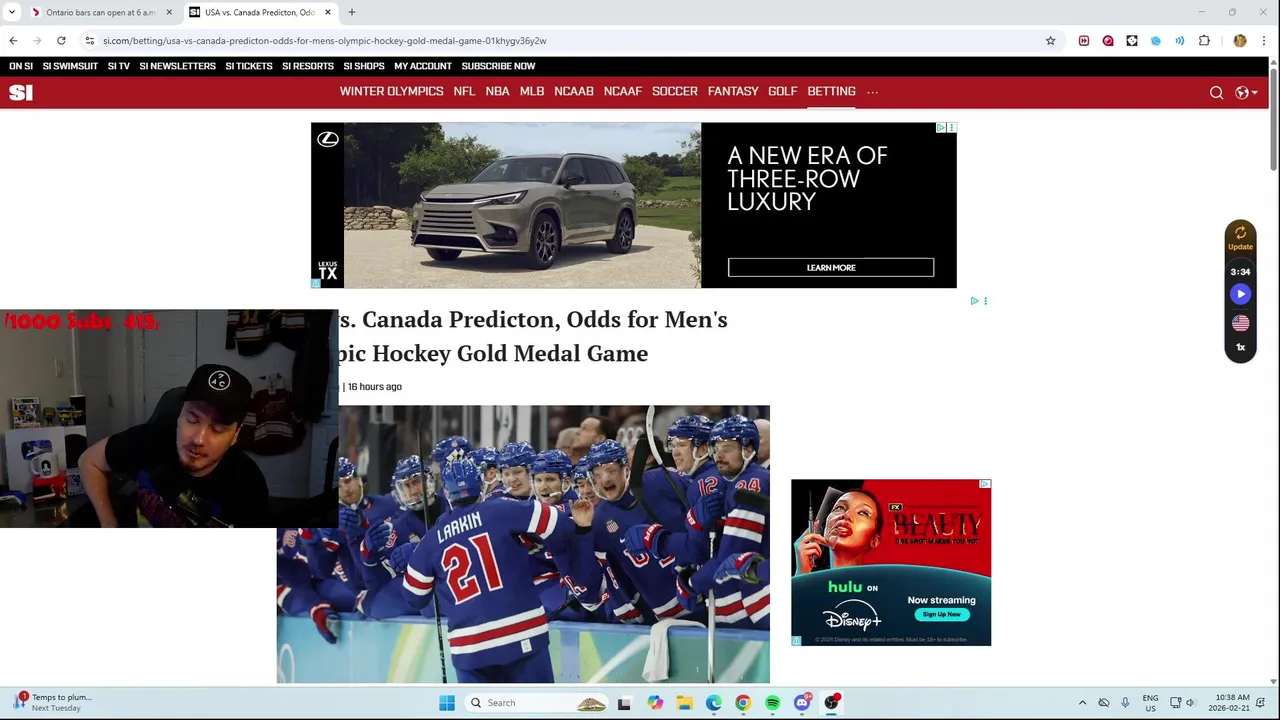Open Spotify from the taskbar
1280x720 pixels.
click(772, 703)
